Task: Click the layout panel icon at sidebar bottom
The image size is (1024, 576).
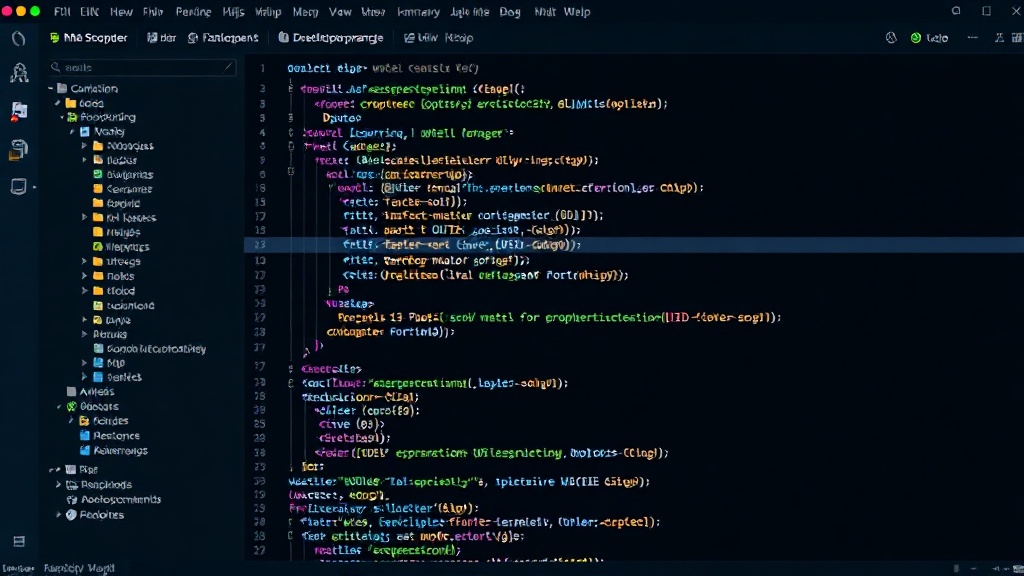Action: coord(19,541)
